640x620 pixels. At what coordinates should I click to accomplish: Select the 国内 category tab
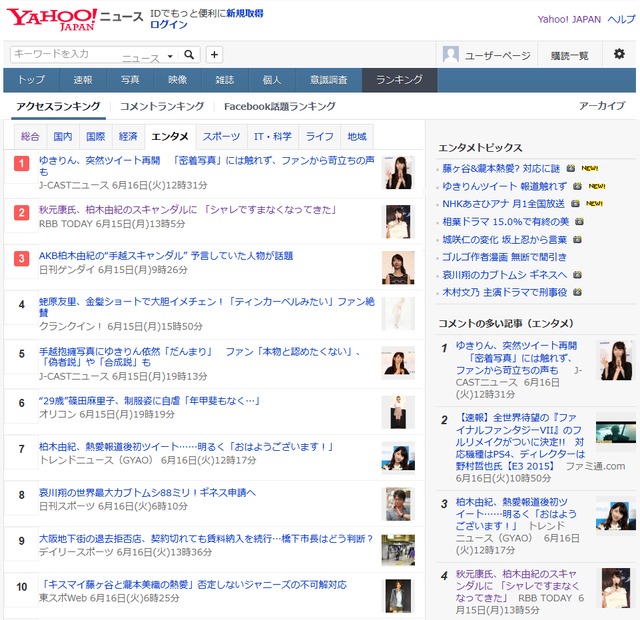click(63, 136)
